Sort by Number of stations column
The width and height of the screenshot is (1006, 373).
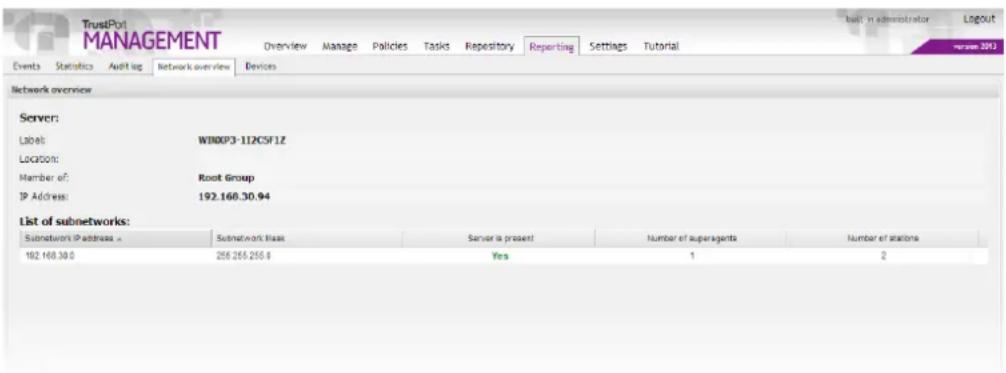[x=883, y=238]
